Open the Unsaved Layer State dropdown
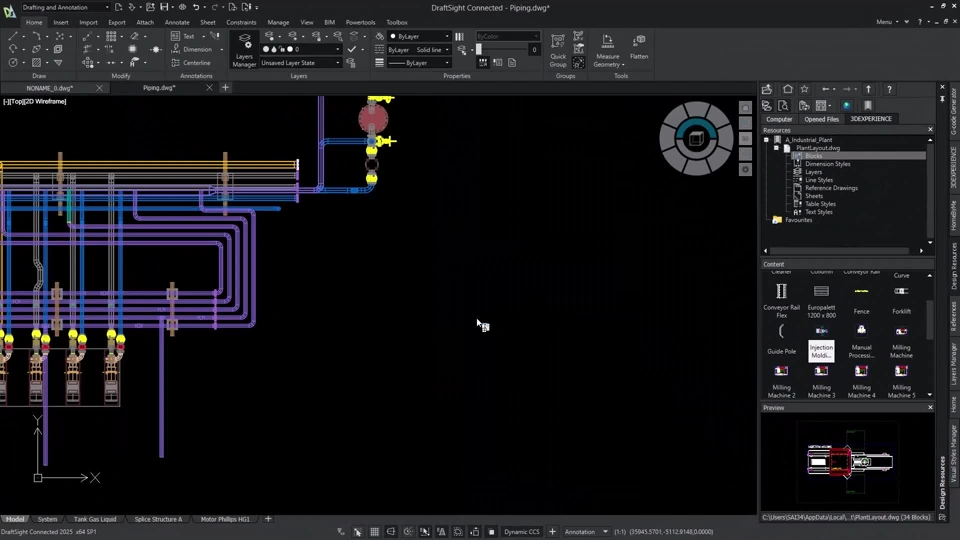The image size is (960, 540). (300, 62)
